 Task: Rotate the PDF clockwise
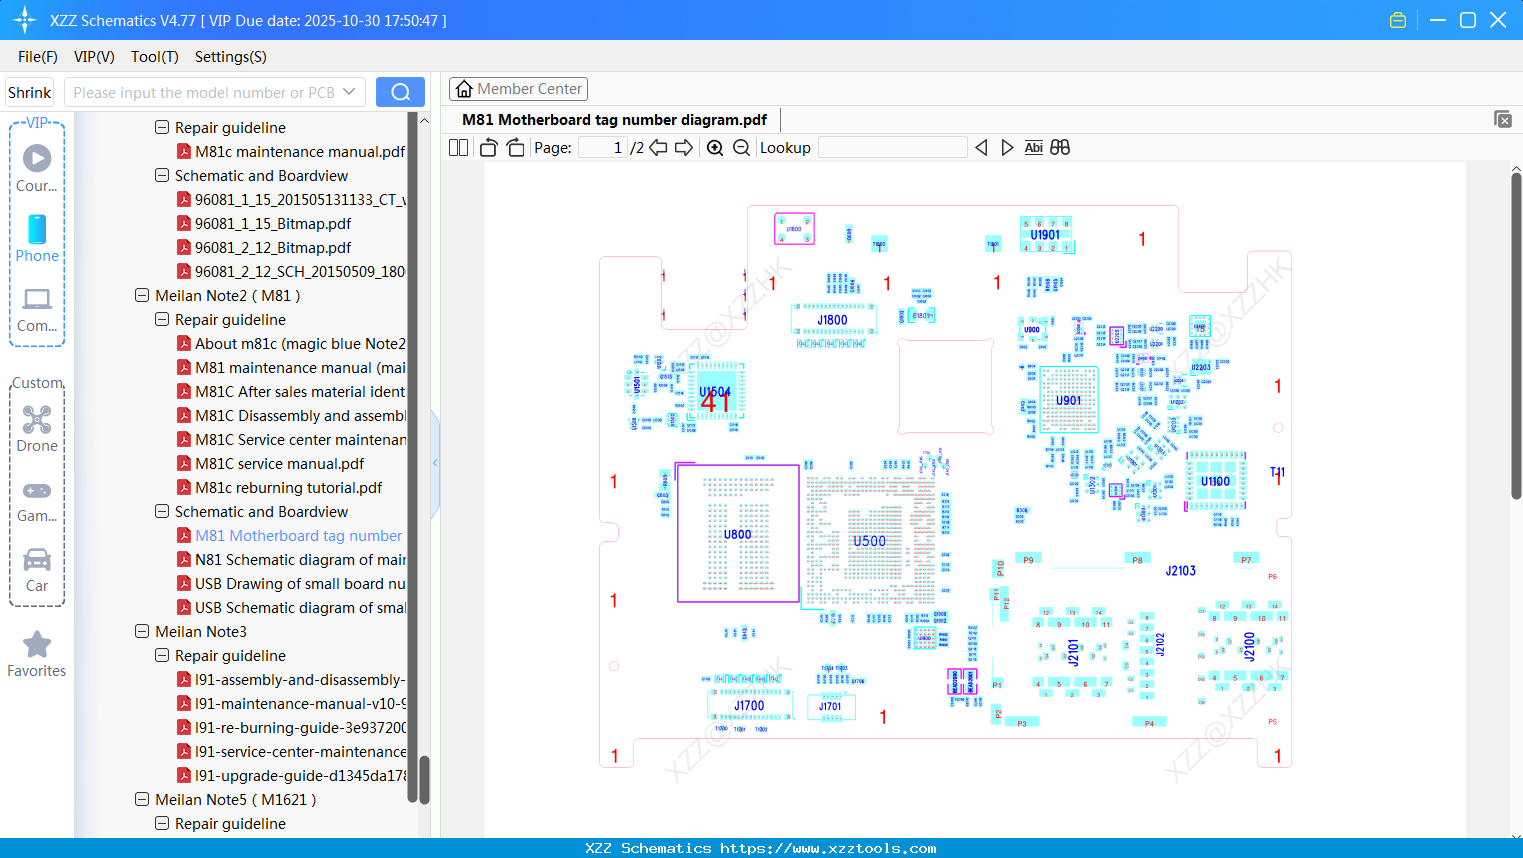514,147
